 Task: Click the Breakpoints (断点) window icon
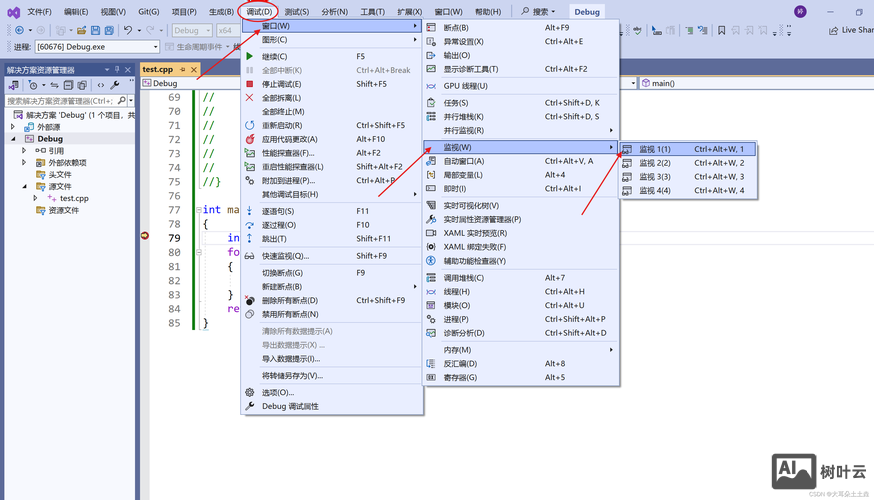(431, 27)
